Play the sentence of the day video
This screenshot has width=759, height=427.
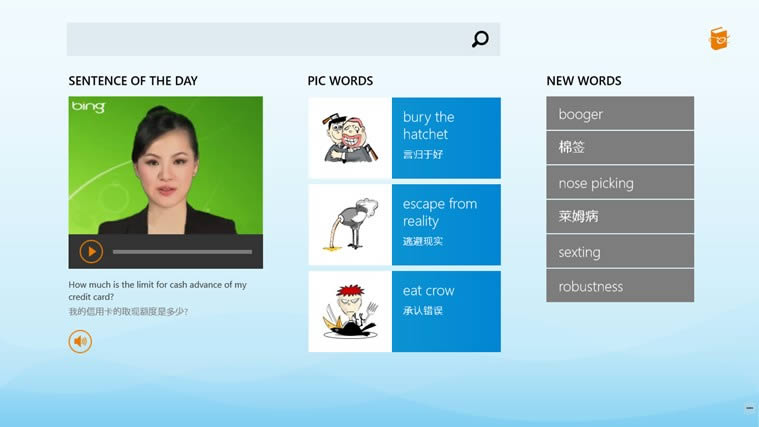91,251
